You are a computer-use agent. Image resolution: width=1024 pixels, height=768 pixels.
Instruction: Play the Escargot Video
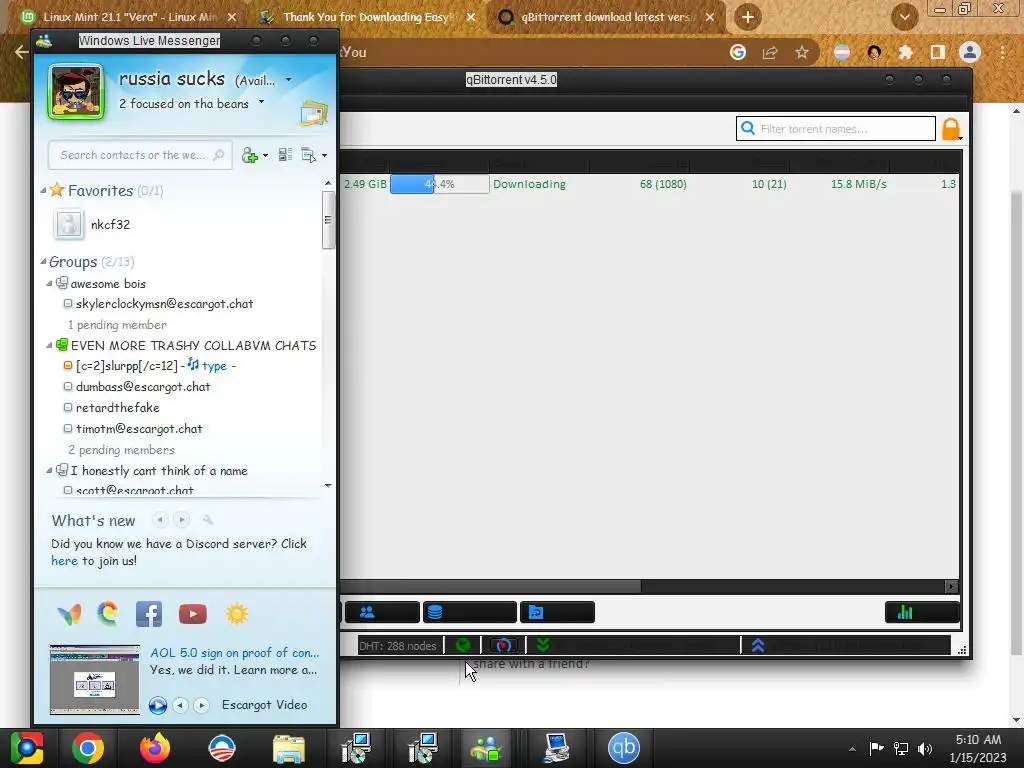(157, 705)
